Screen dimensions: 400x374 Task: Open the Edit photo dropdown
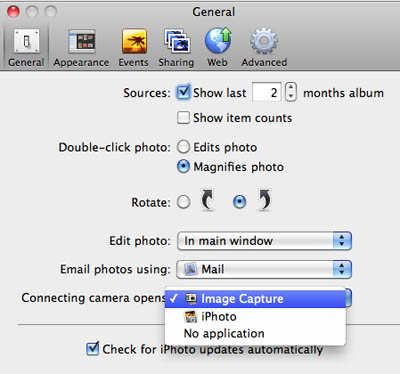click(264, 241)
